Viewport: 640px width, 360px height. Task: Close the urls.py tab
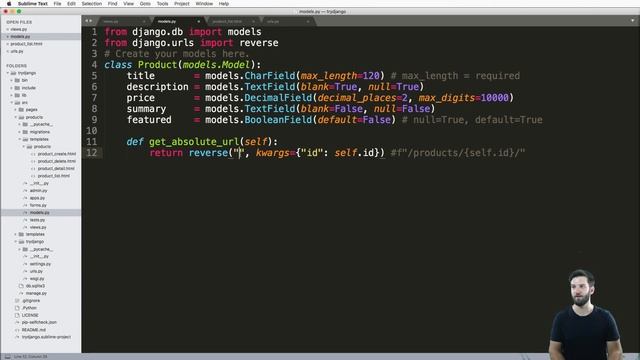pyautogui.click(x=308, y=21)
